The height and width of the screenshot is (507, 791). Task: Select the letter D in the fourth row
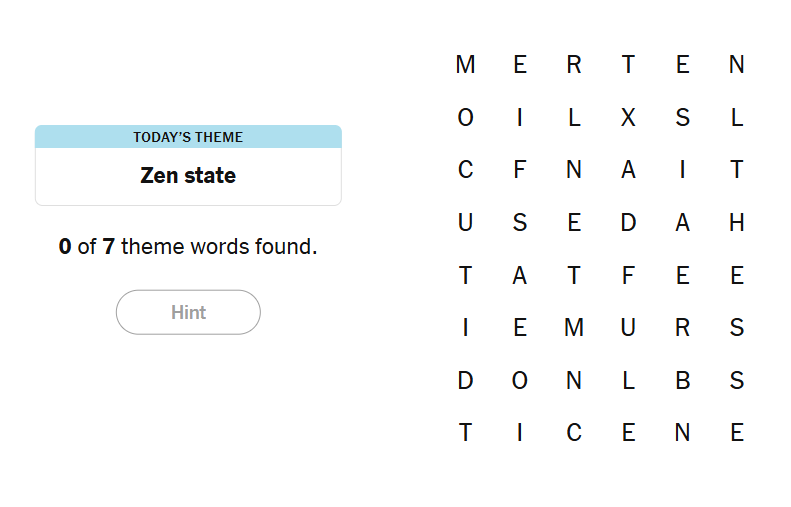pos(628,223)
